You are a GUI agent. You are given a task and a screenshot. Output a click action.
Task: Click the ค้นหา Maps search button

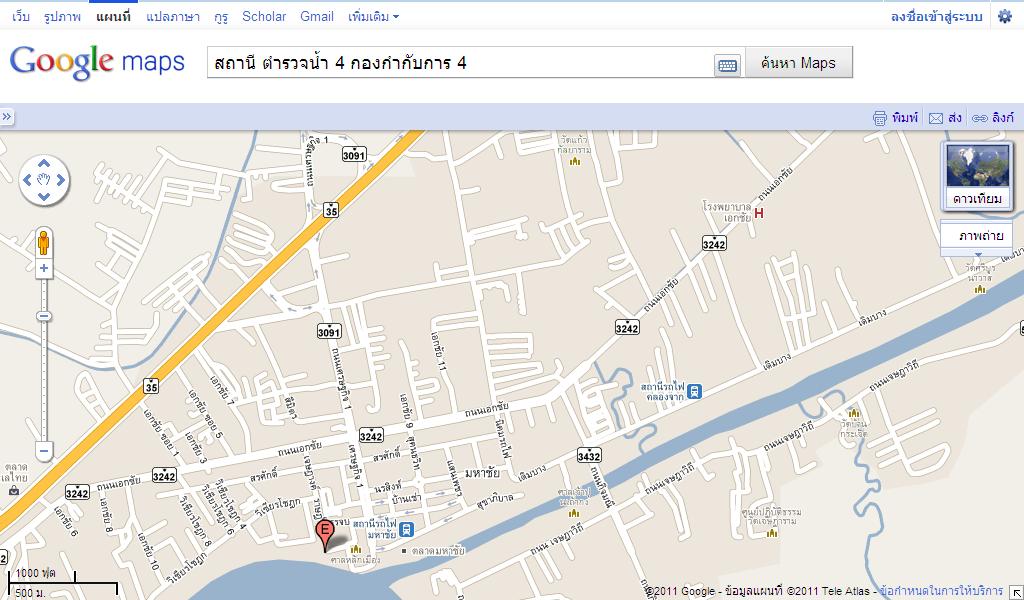pyautogui.click(x=797, y=63)
